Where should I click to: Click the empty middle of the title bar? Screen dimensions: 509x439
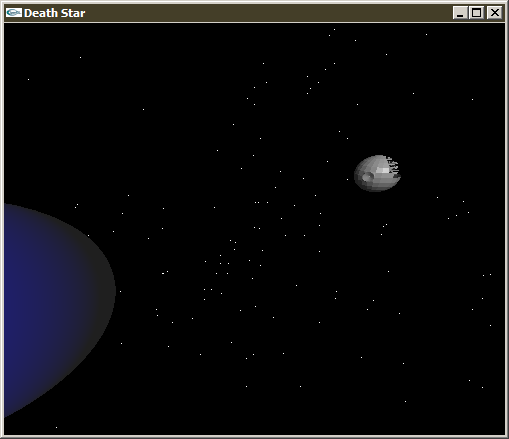[x=267, y=13]
